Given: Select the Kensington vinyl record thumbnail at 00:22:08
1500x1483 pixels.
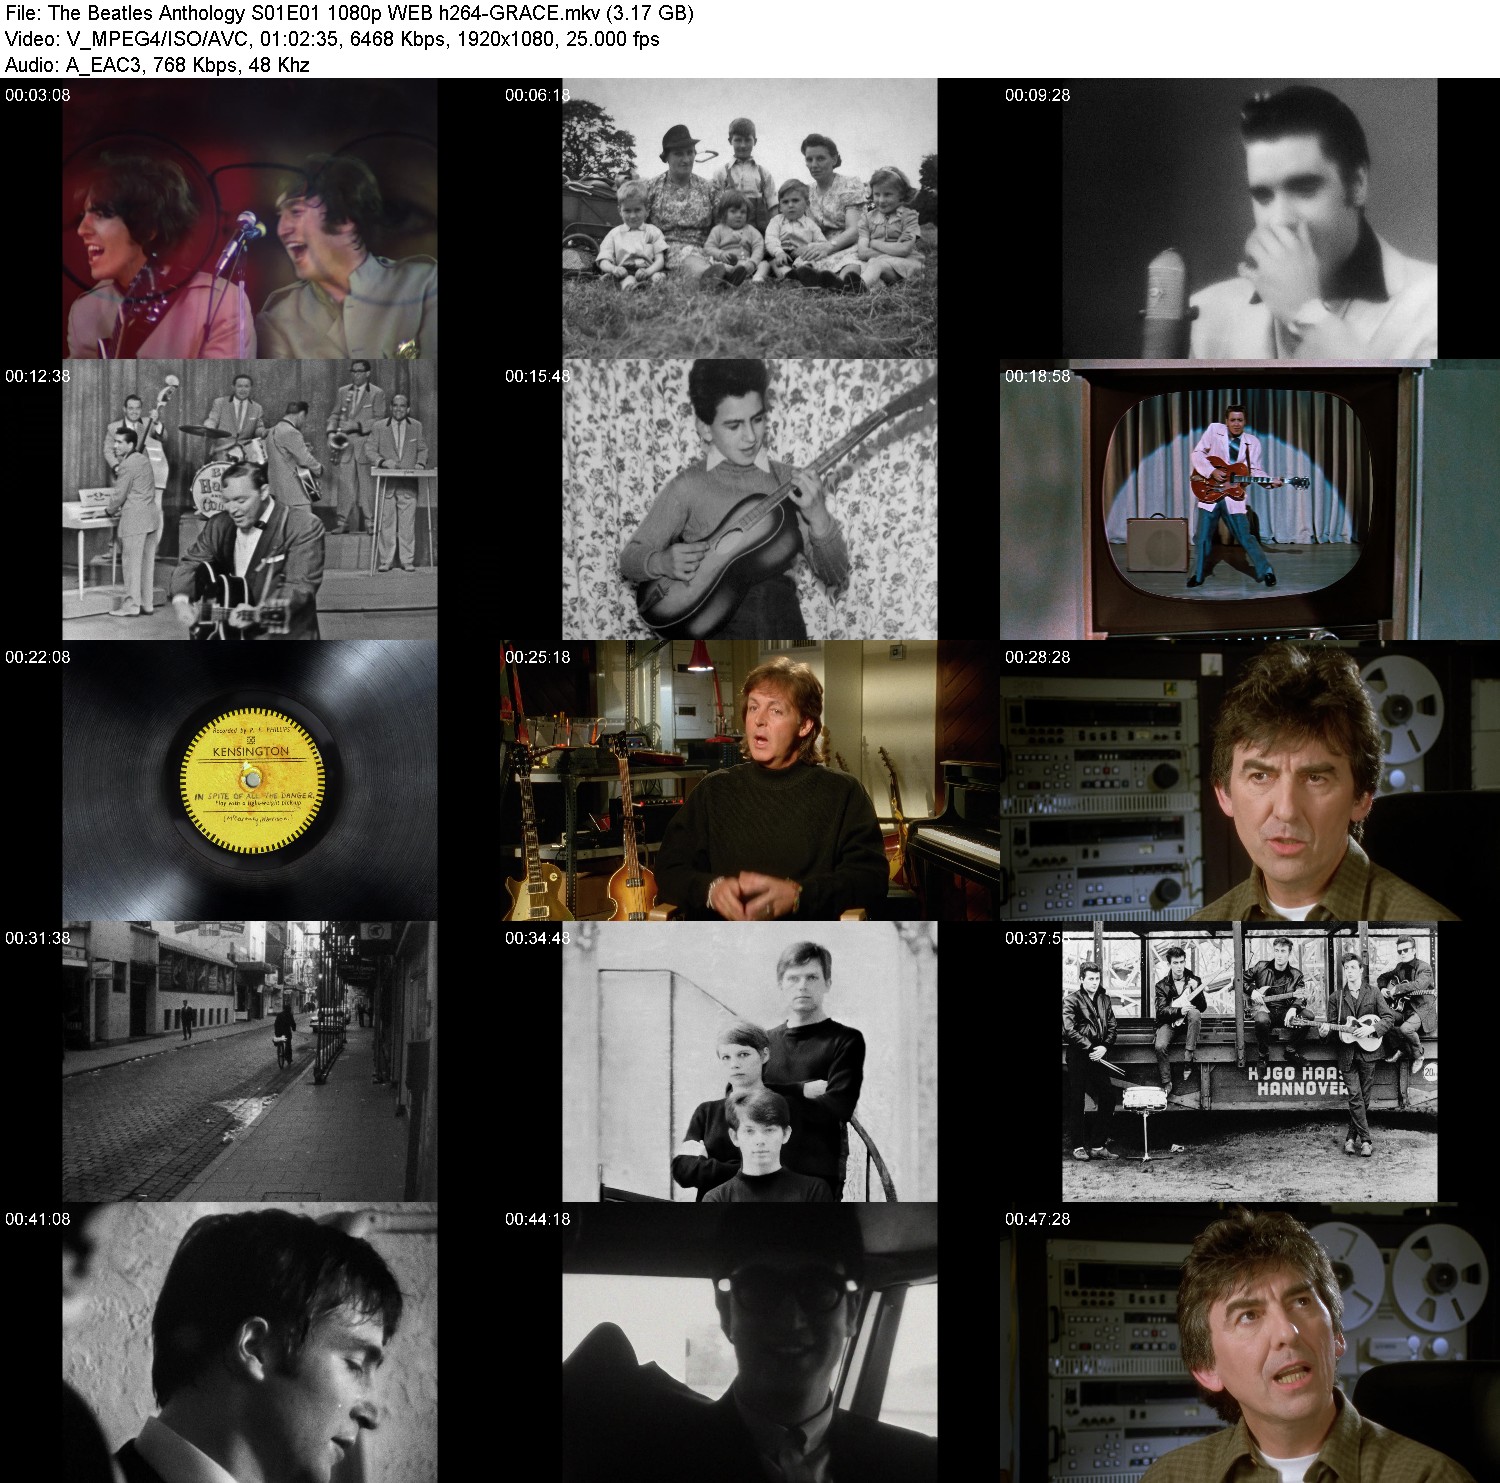Looking at the screenshot, I should (250, 780).
